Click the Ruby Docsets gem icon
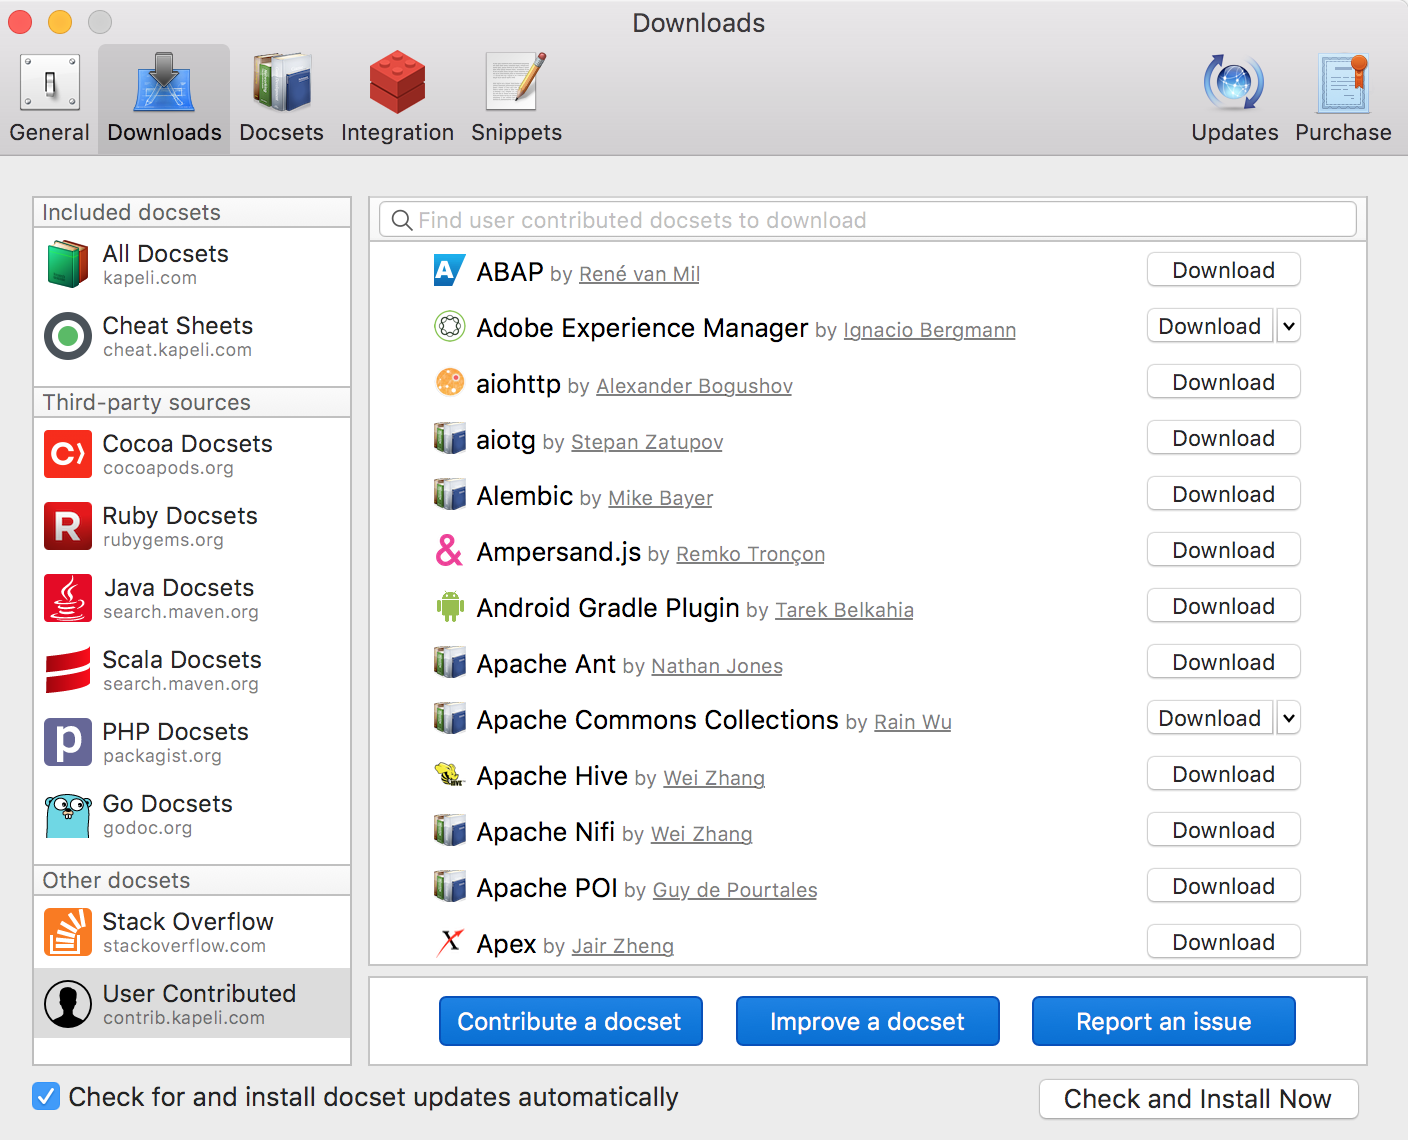This screenshot has height=1140, width=1408. tap(67, 526)
